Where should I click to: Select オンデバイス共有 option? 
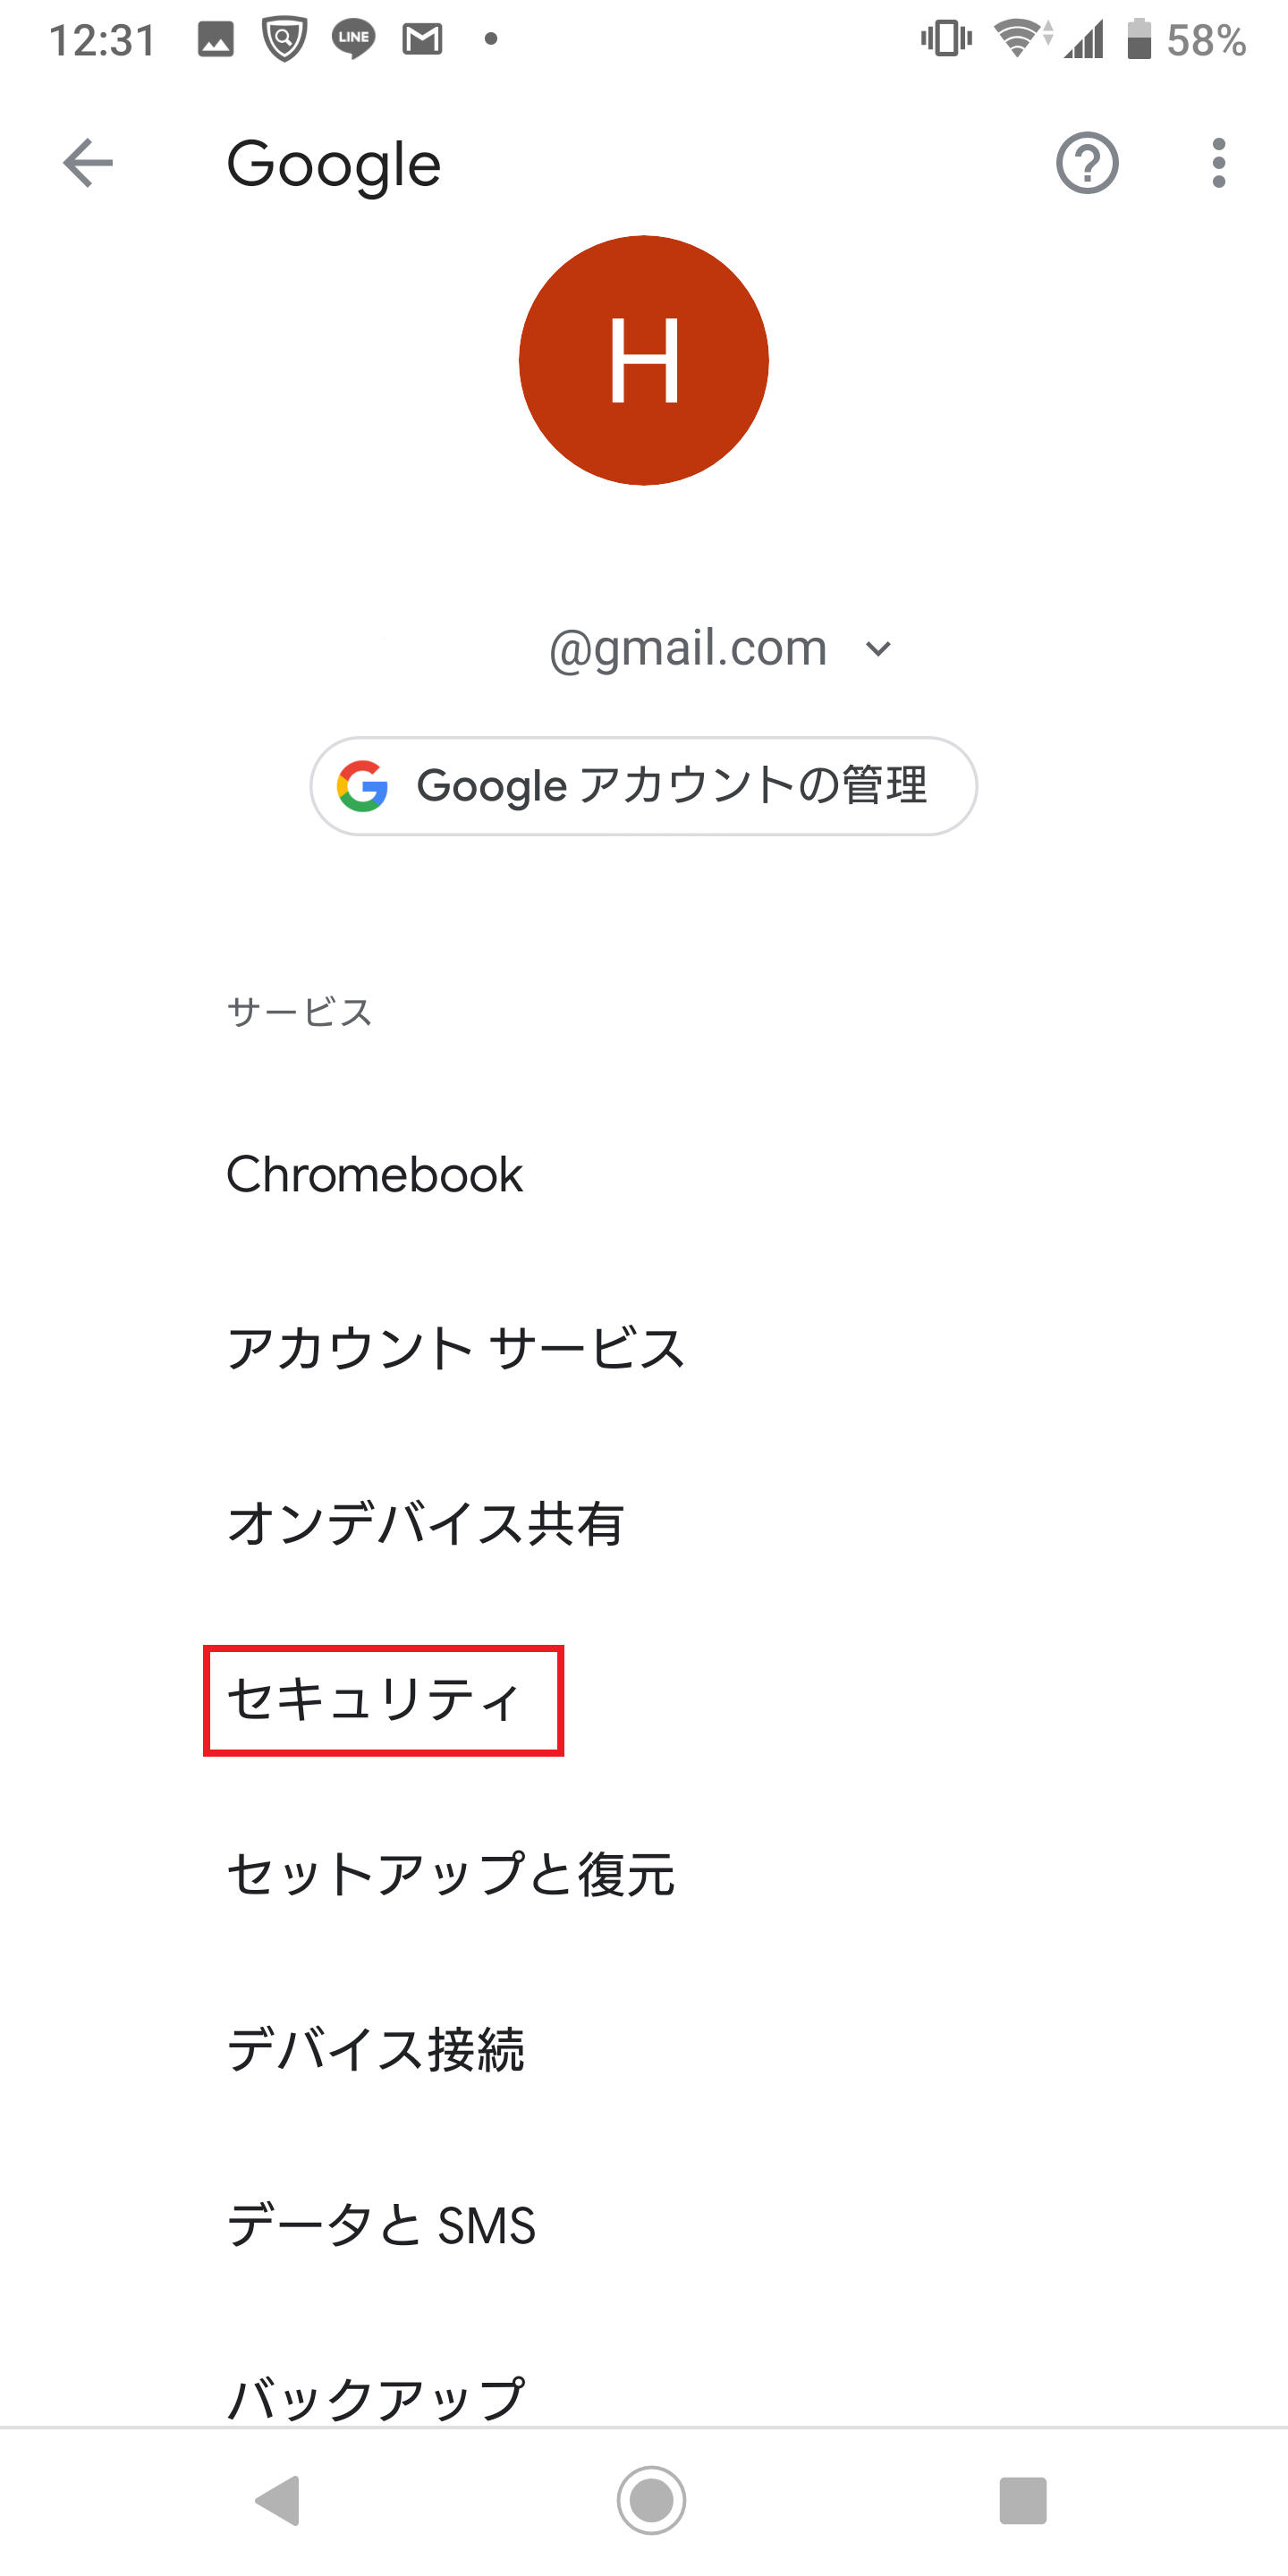click(x=644, y=1524)
